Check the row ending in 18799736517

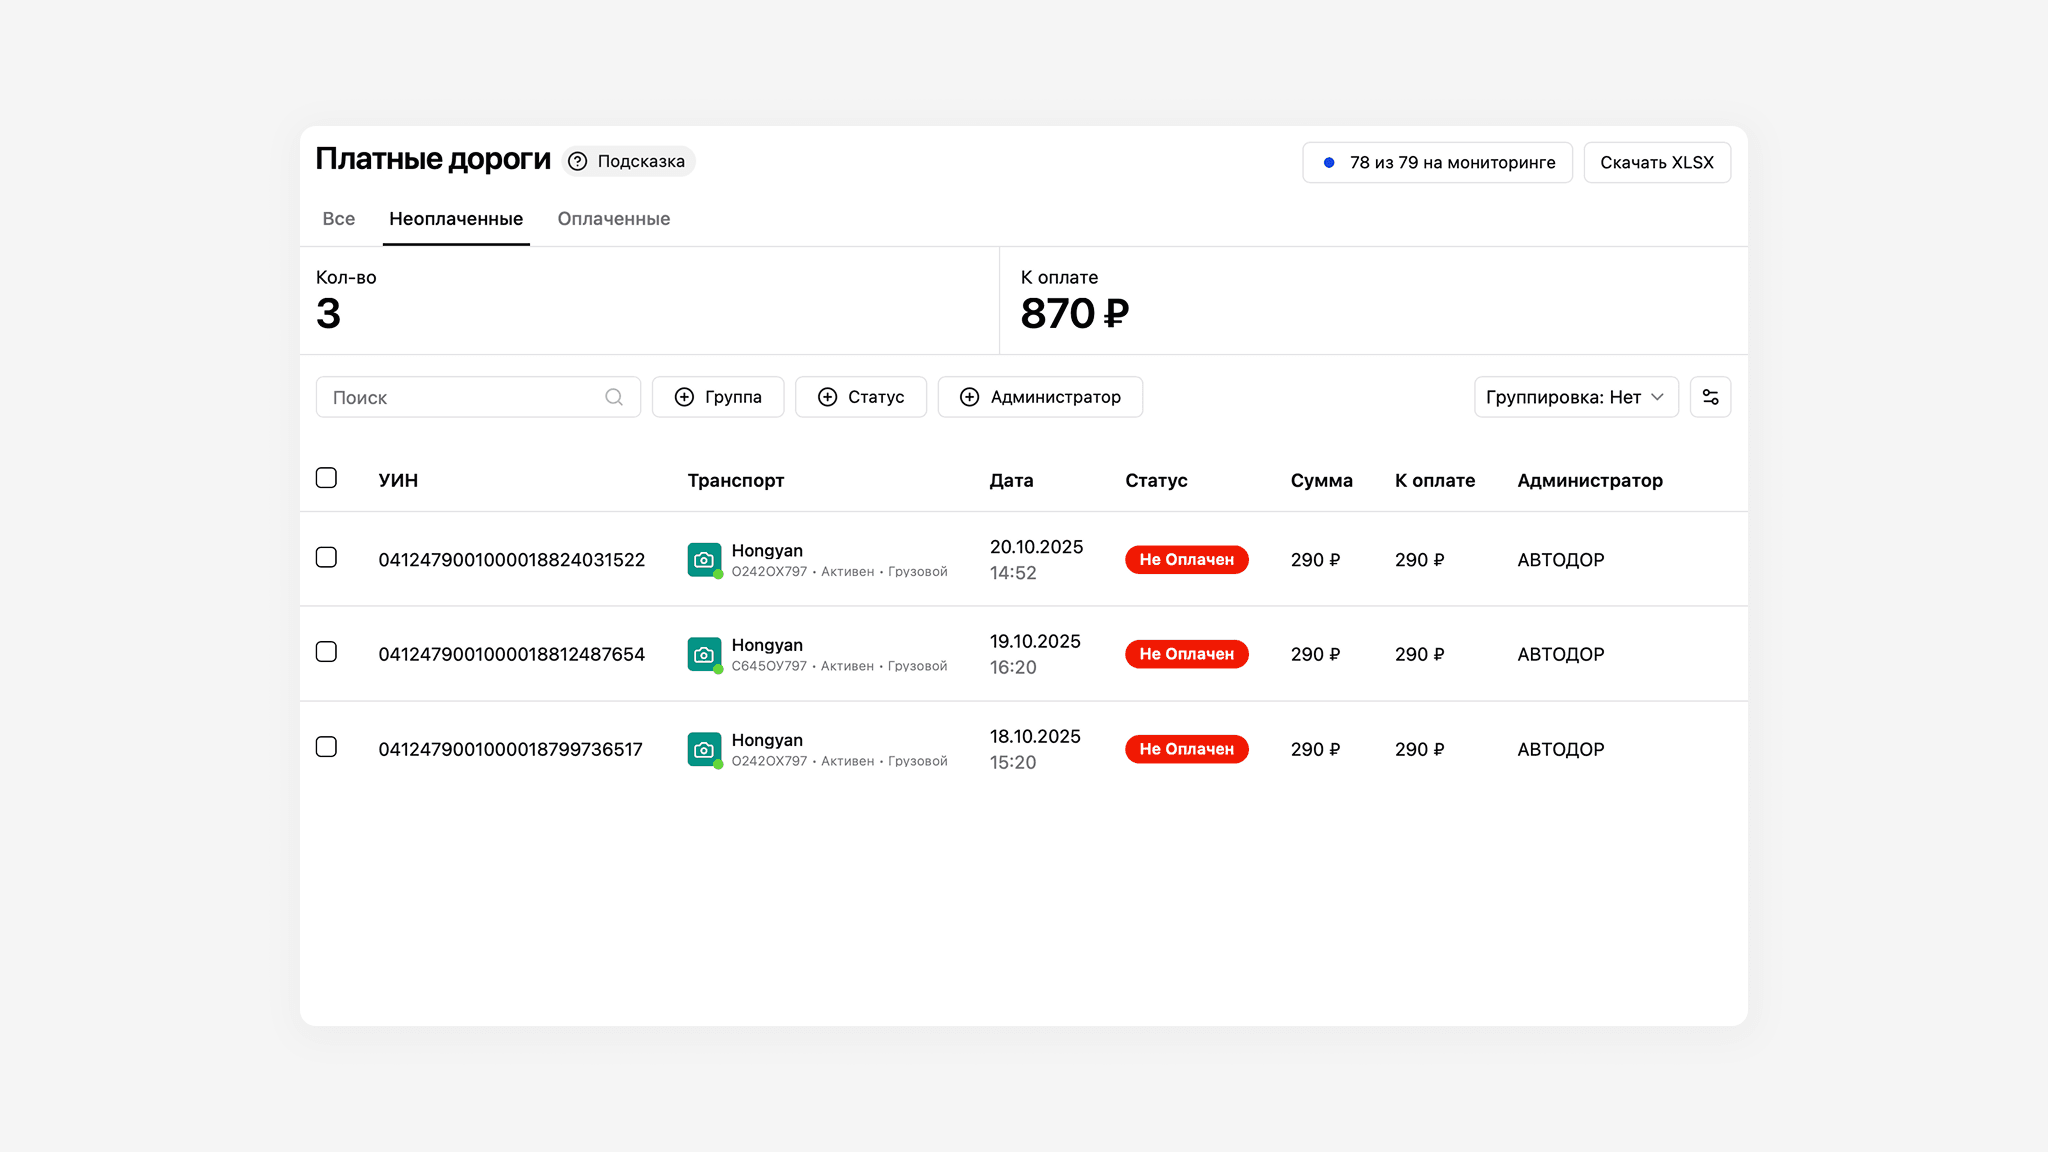tap(326, 747)
